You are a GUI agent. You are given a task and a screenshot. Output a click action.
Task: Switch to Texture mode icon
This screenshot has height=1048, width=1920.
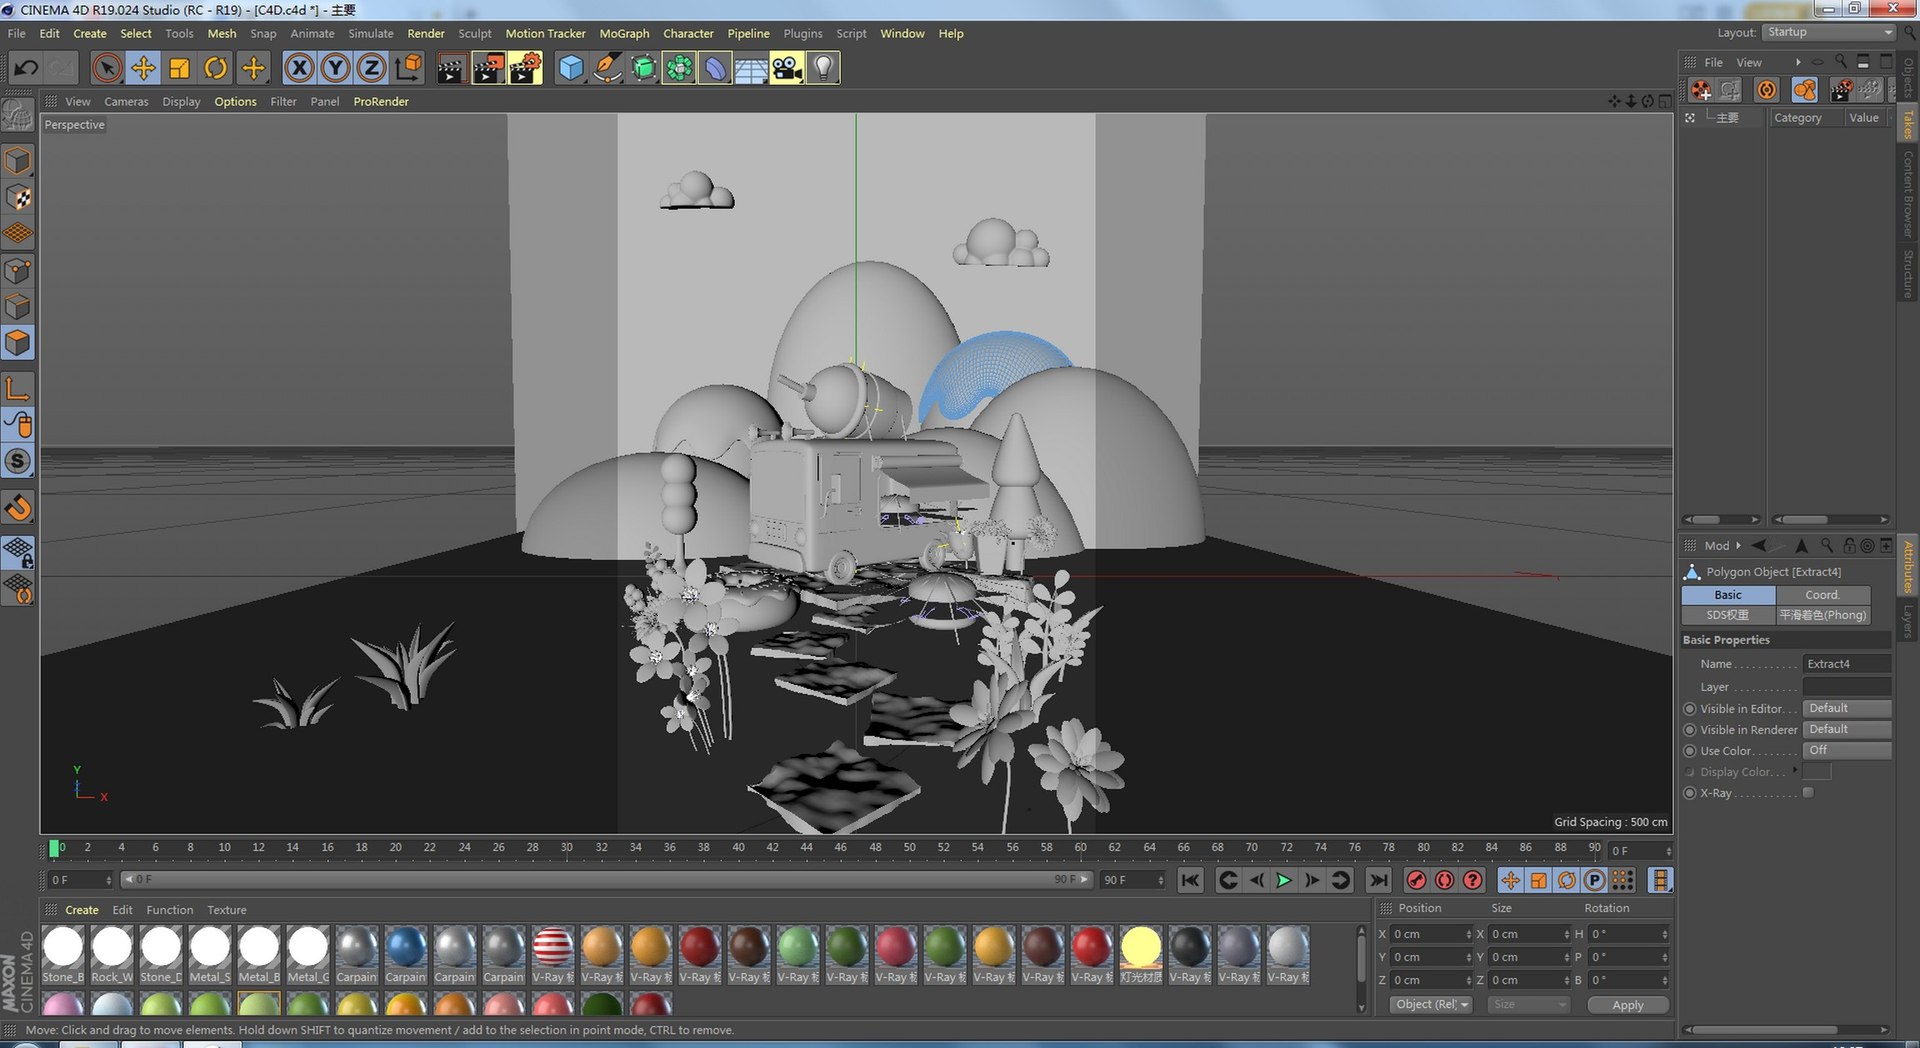click(x=18, y=198)
